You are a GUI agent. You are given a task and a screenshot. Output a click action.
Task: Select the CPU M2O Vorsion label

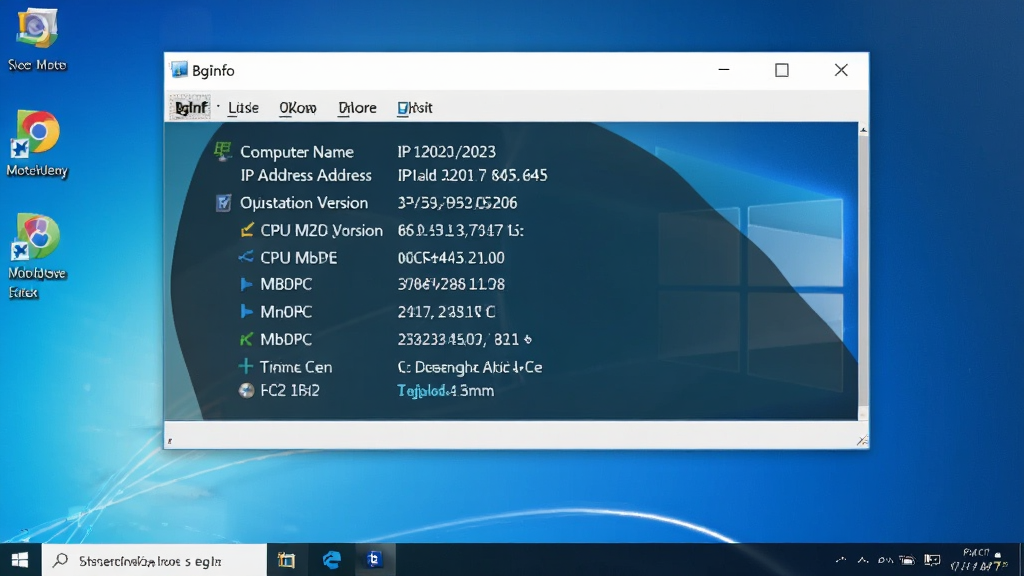[x=321, y=230]
